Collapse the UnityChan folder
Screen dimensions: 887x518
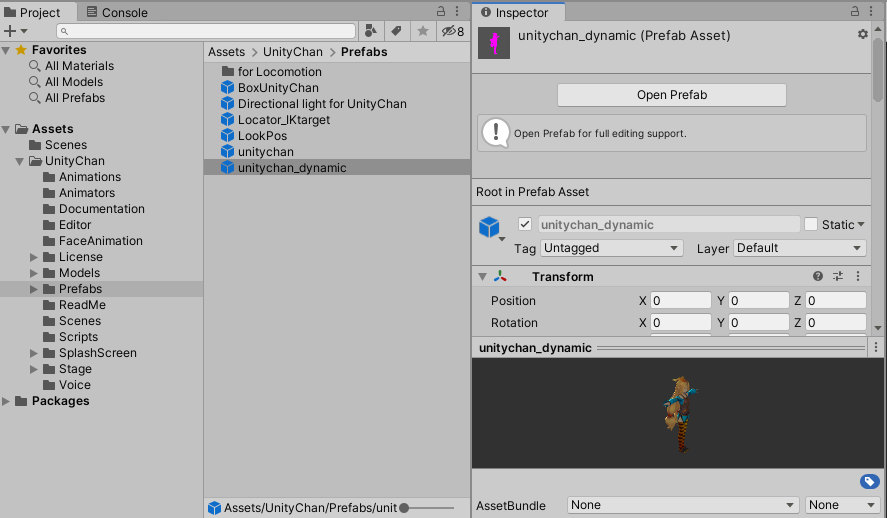click(20, 161)
